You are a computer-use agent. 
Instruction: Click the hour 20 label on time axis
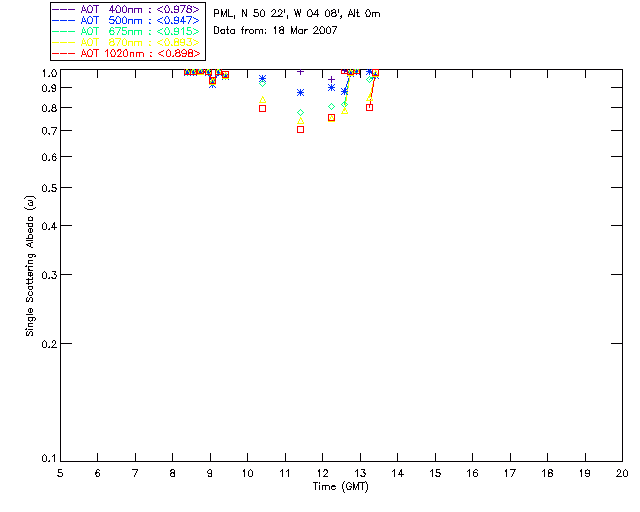coord(622,473)
